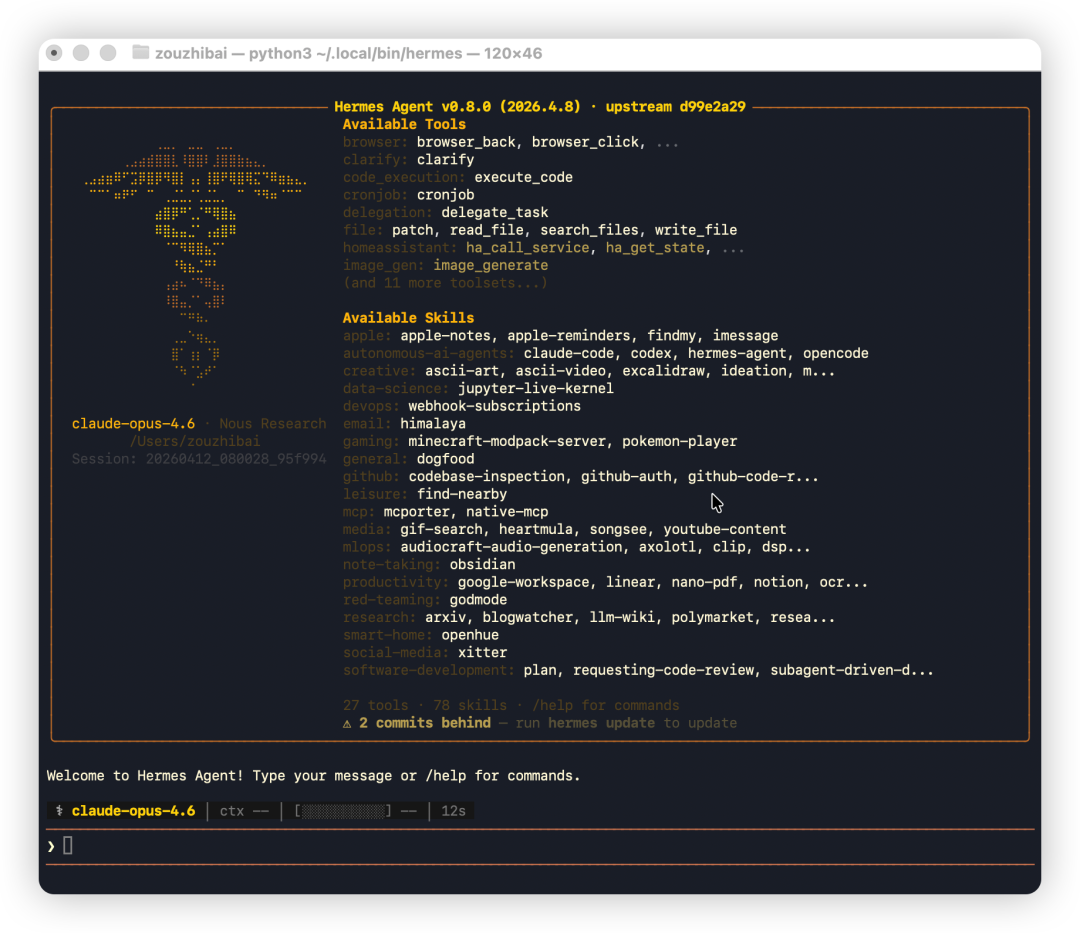Viewport: 1080px width, 933px height.
Task: Click 'patch' in file tools
Action: (x=413, y=230)
